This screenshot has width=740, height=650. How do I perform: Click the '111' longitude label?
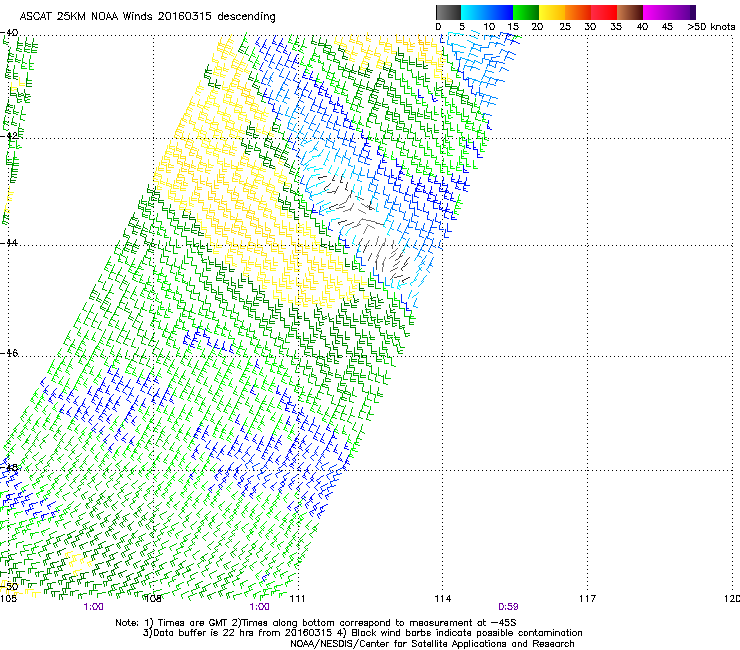[x=297, y=599]
